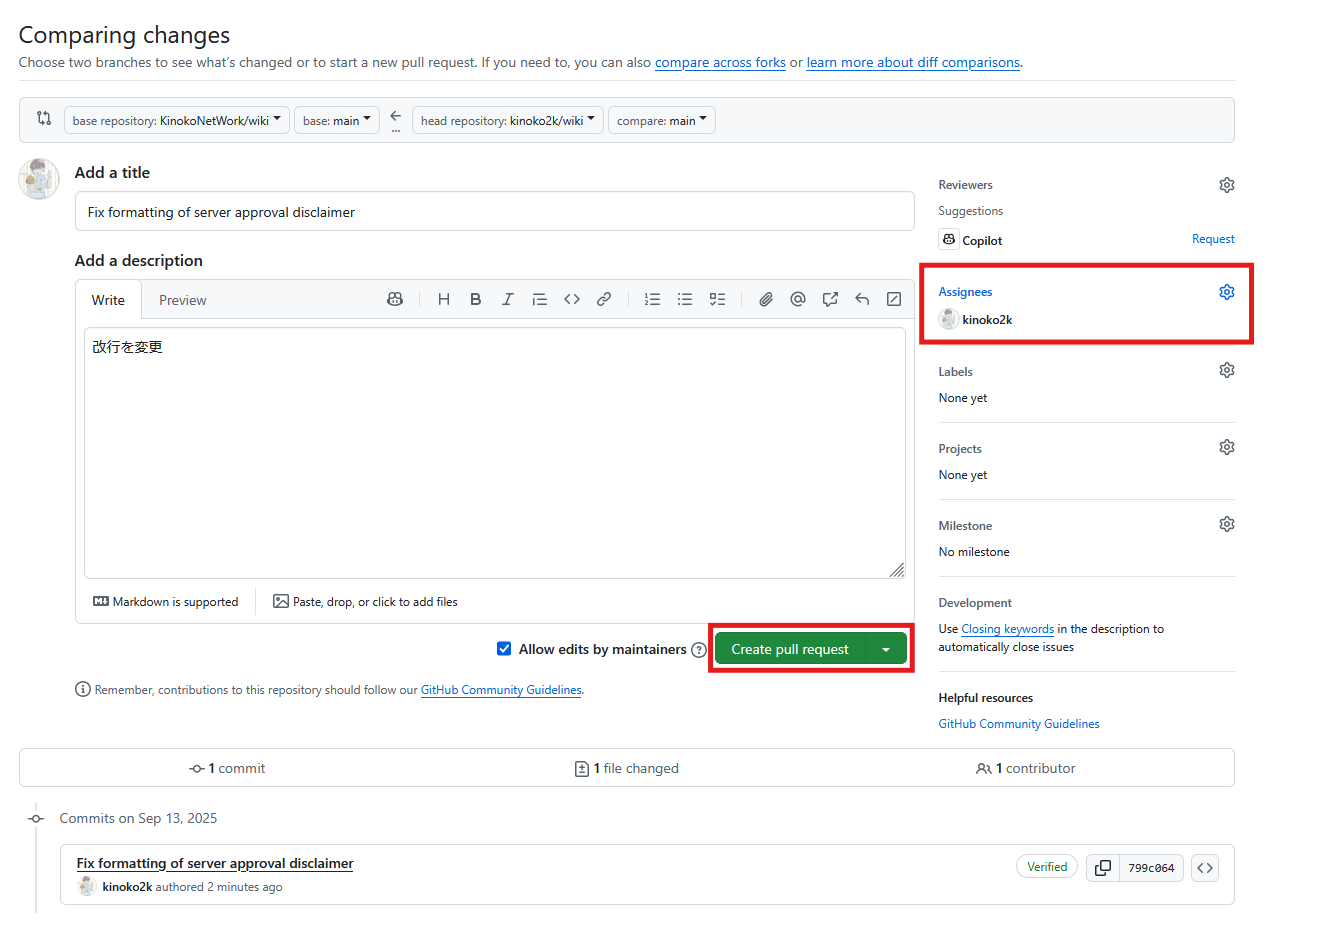Apply bold formatting in description toolbar

476,299
